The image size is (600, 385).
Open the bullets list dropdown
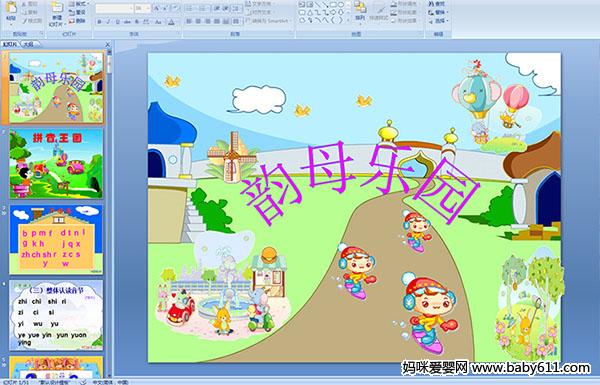(x=191, y=8)
